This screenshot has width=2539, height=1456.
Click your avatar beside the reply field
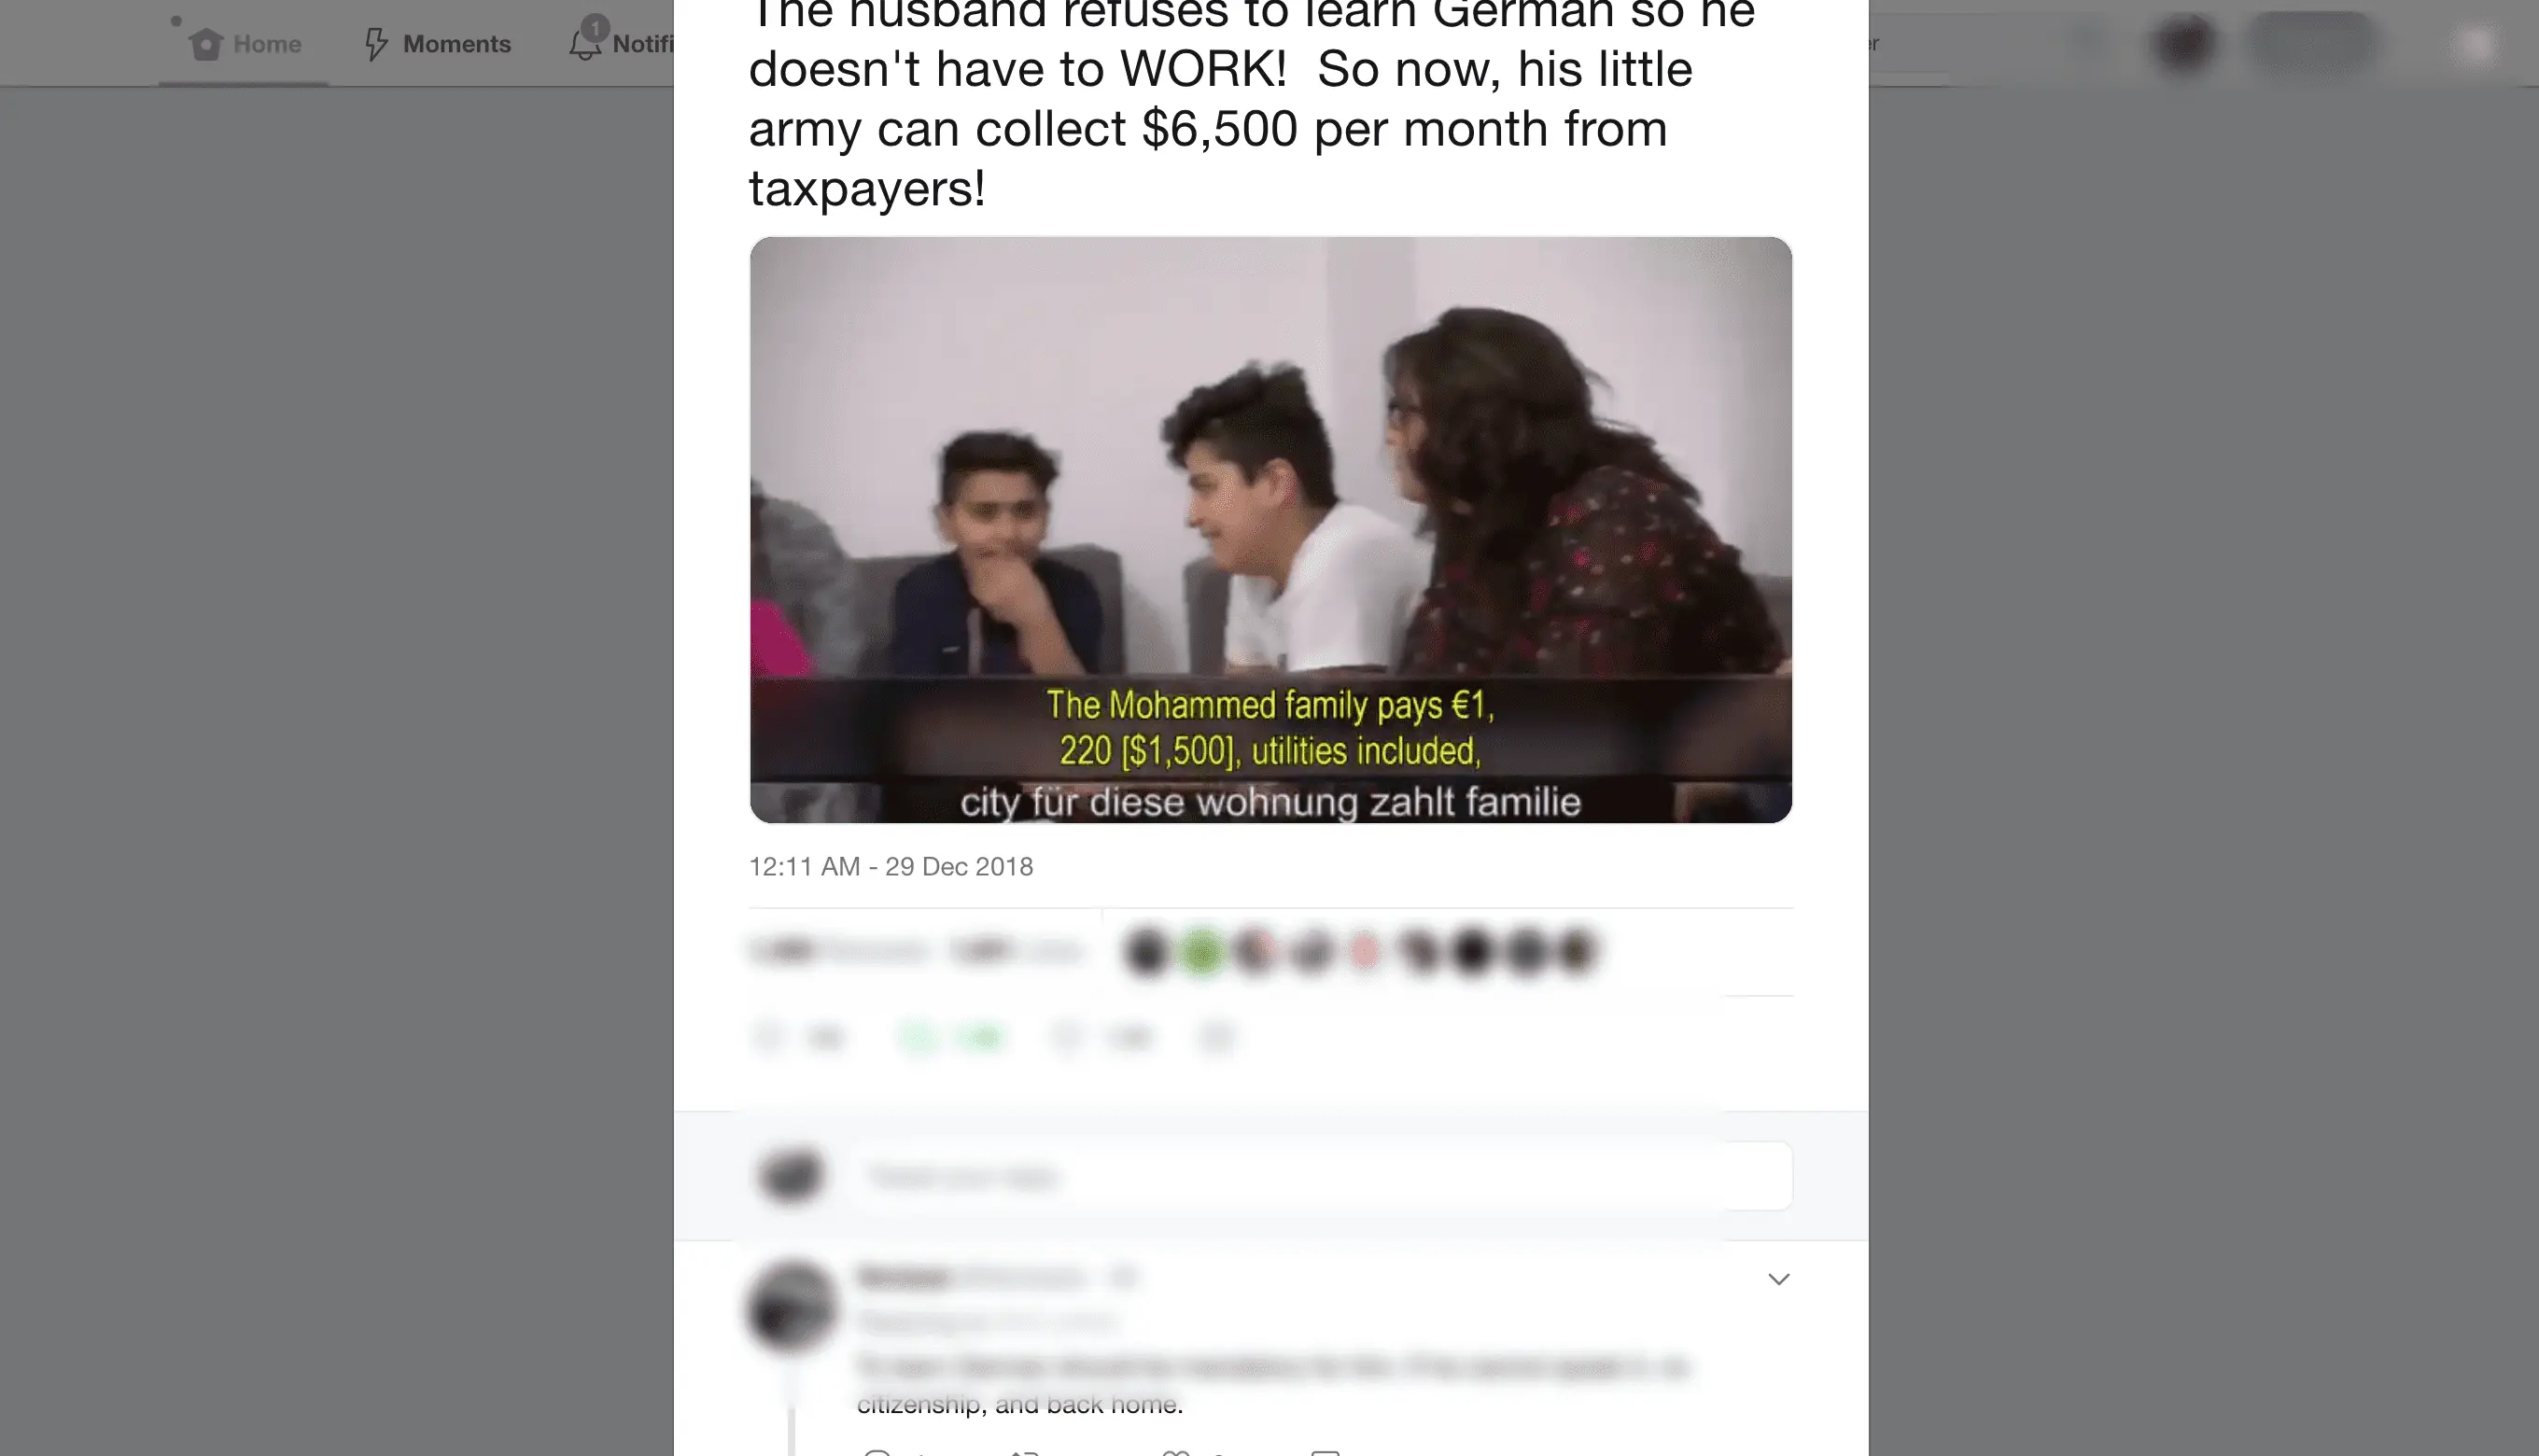(x=791, y=1175)
